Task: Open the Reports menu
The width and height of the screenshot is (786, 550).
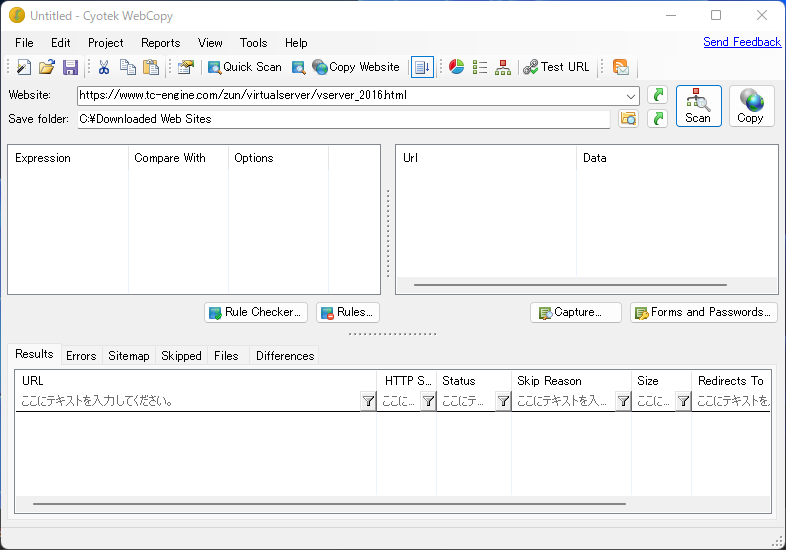Action: (160, 43)
